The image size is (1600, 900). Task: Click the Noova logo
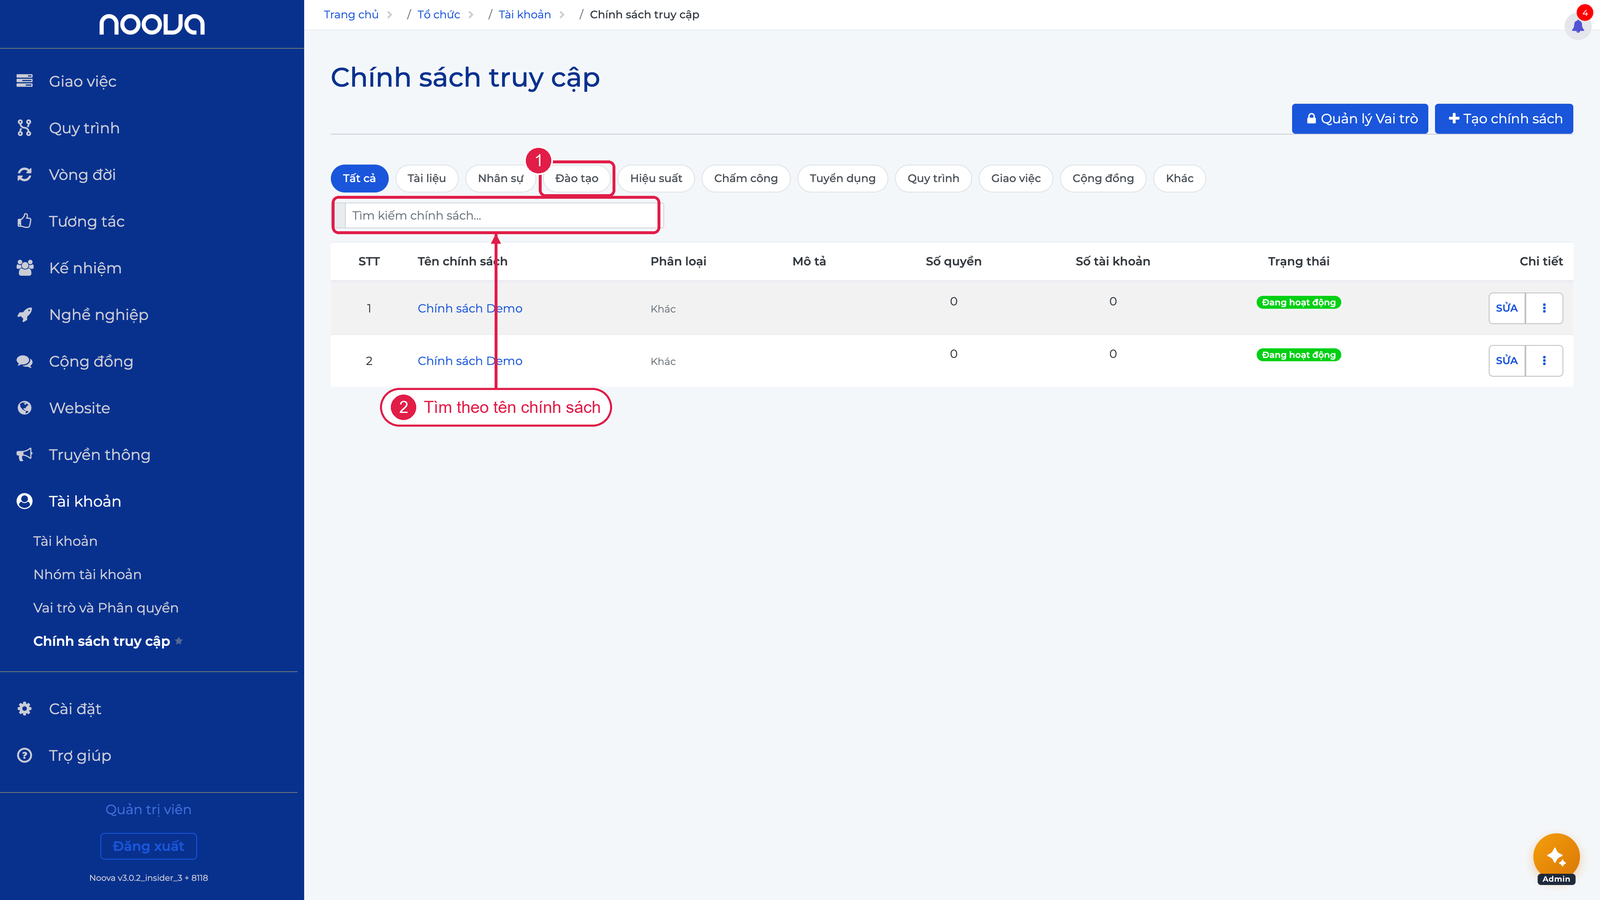tap(152, 24)
